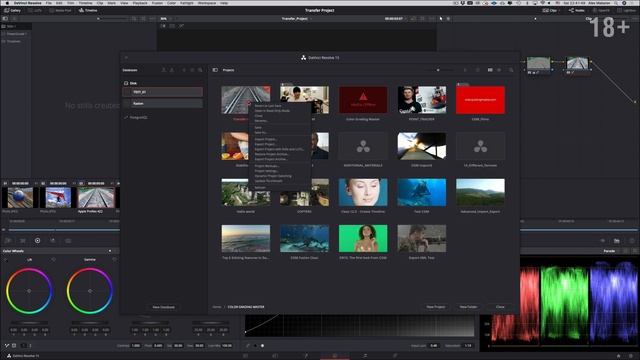This screenshot has height=360, width=640.
Task: Reset the Gamma wheel with its reset icon
Action: pos(114,260)
